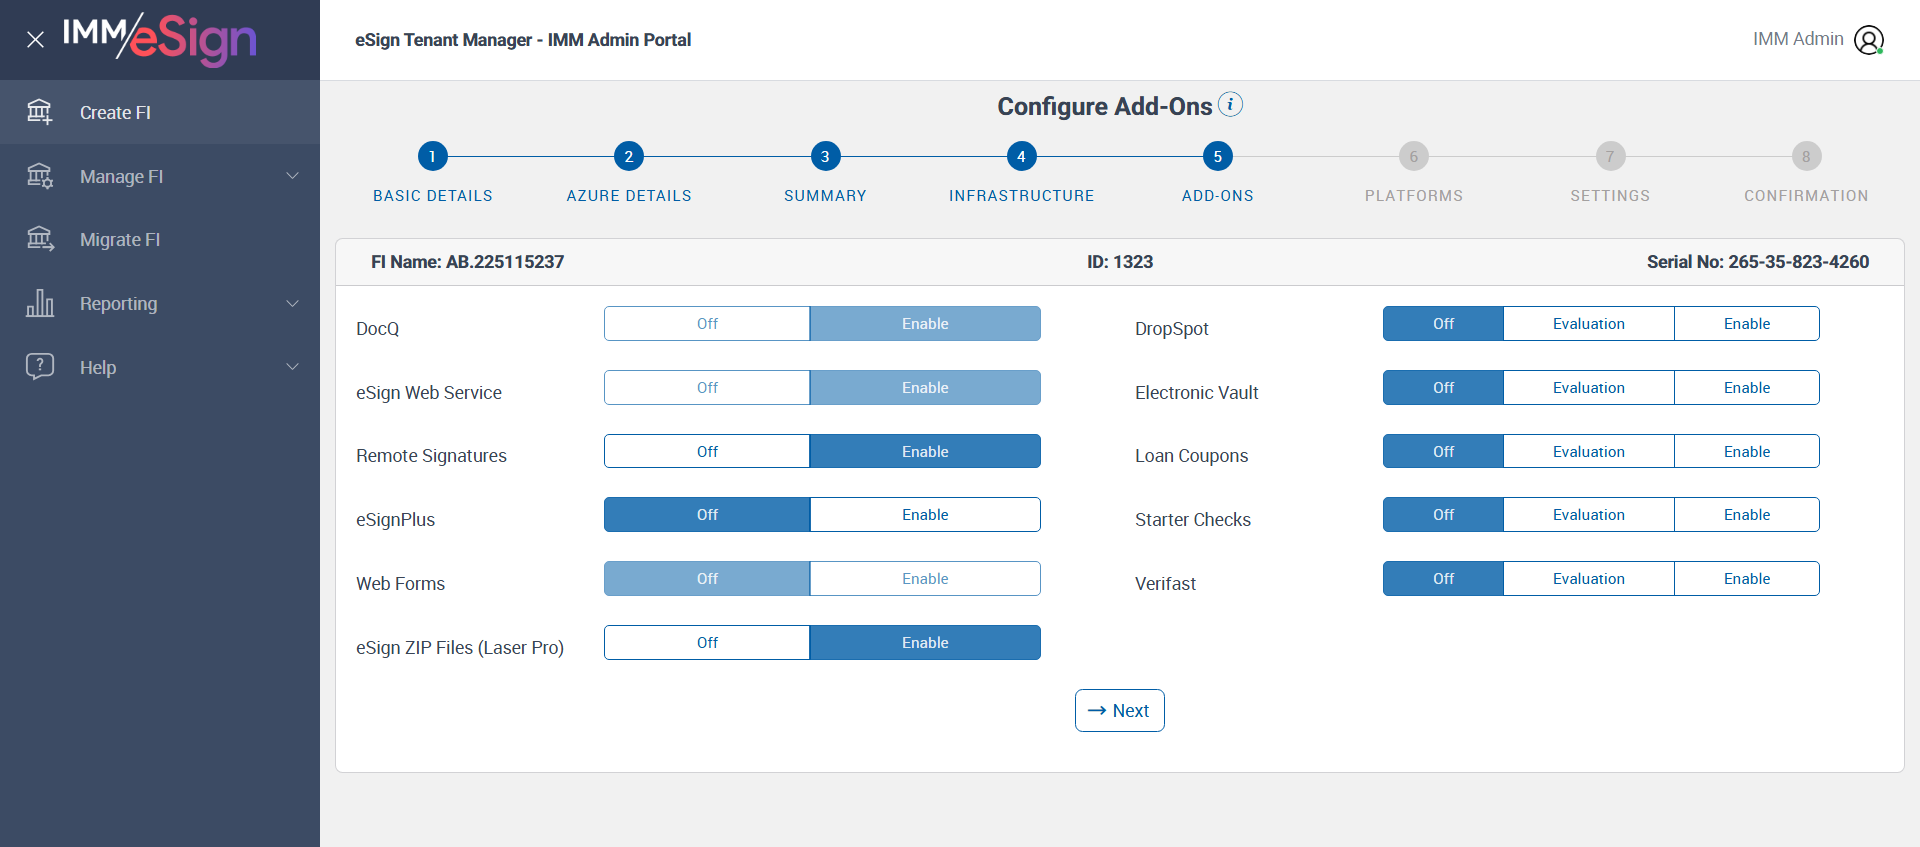Click the Migrate FI bank icon

(40, 239)
